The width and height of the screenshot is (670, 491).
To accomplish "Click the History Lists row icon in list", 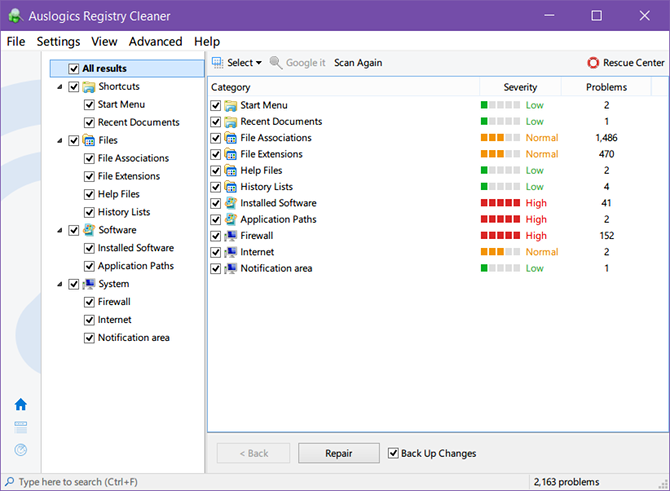I will click(231, 187).
